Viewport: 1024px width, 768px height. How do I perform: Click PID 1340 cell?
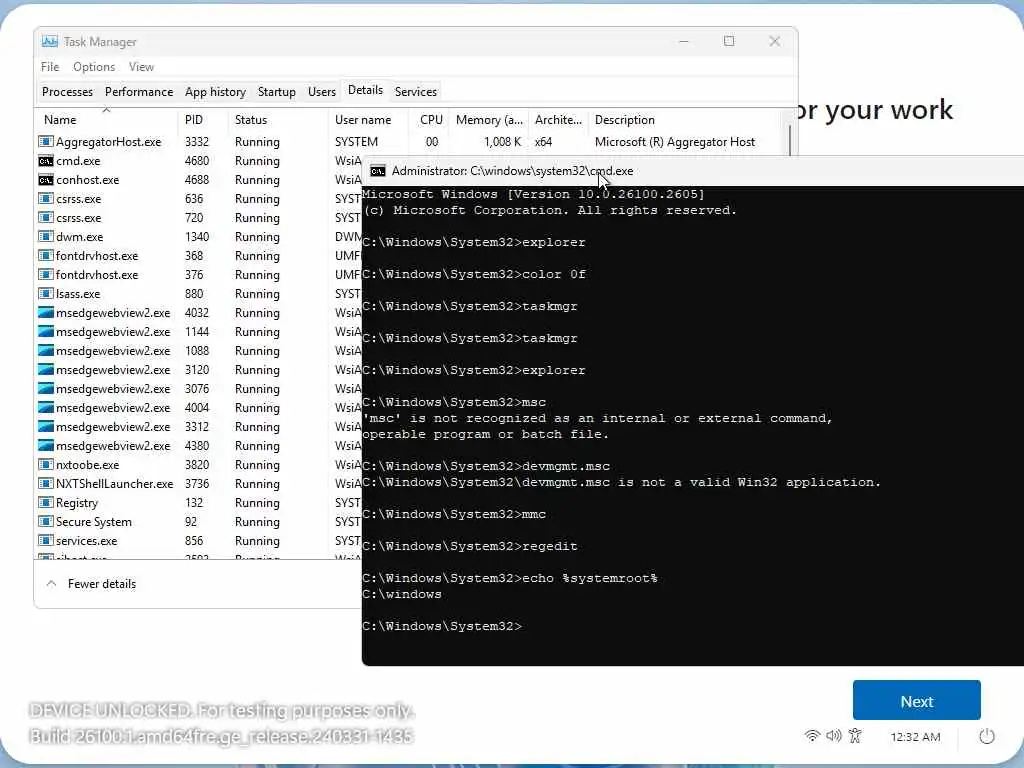point(197,236)
